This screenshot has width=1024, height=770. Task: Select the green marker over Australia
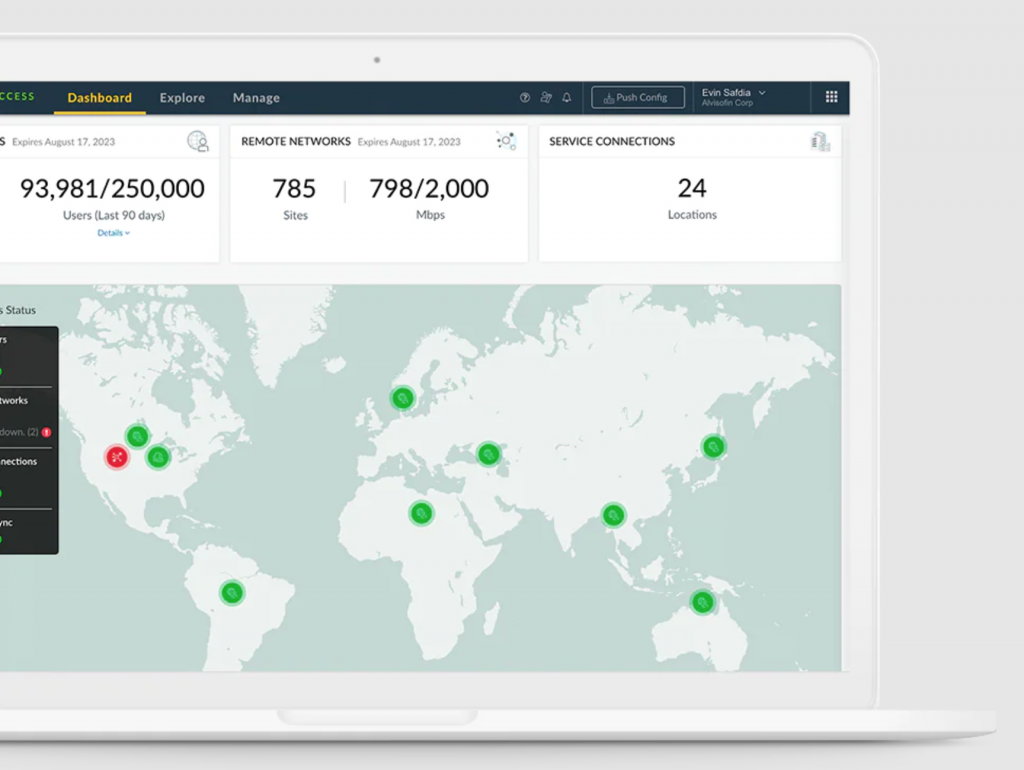(703, 602)
